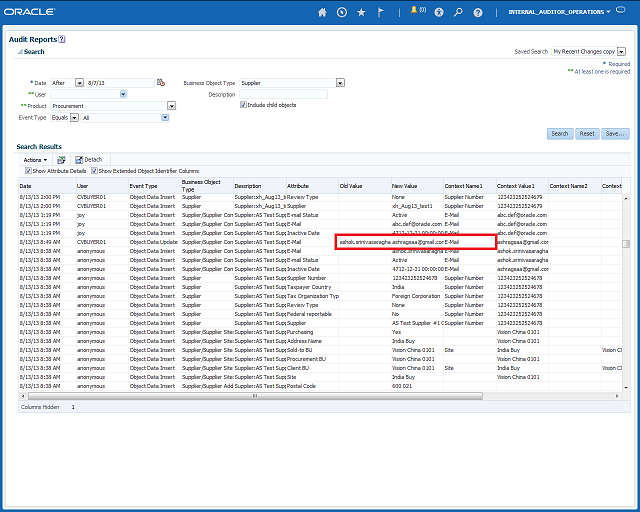The width and height of the screenshot is (640, 512).
Task: Select the Taxpayer Country attribute cell
Action: pos(312,287)
